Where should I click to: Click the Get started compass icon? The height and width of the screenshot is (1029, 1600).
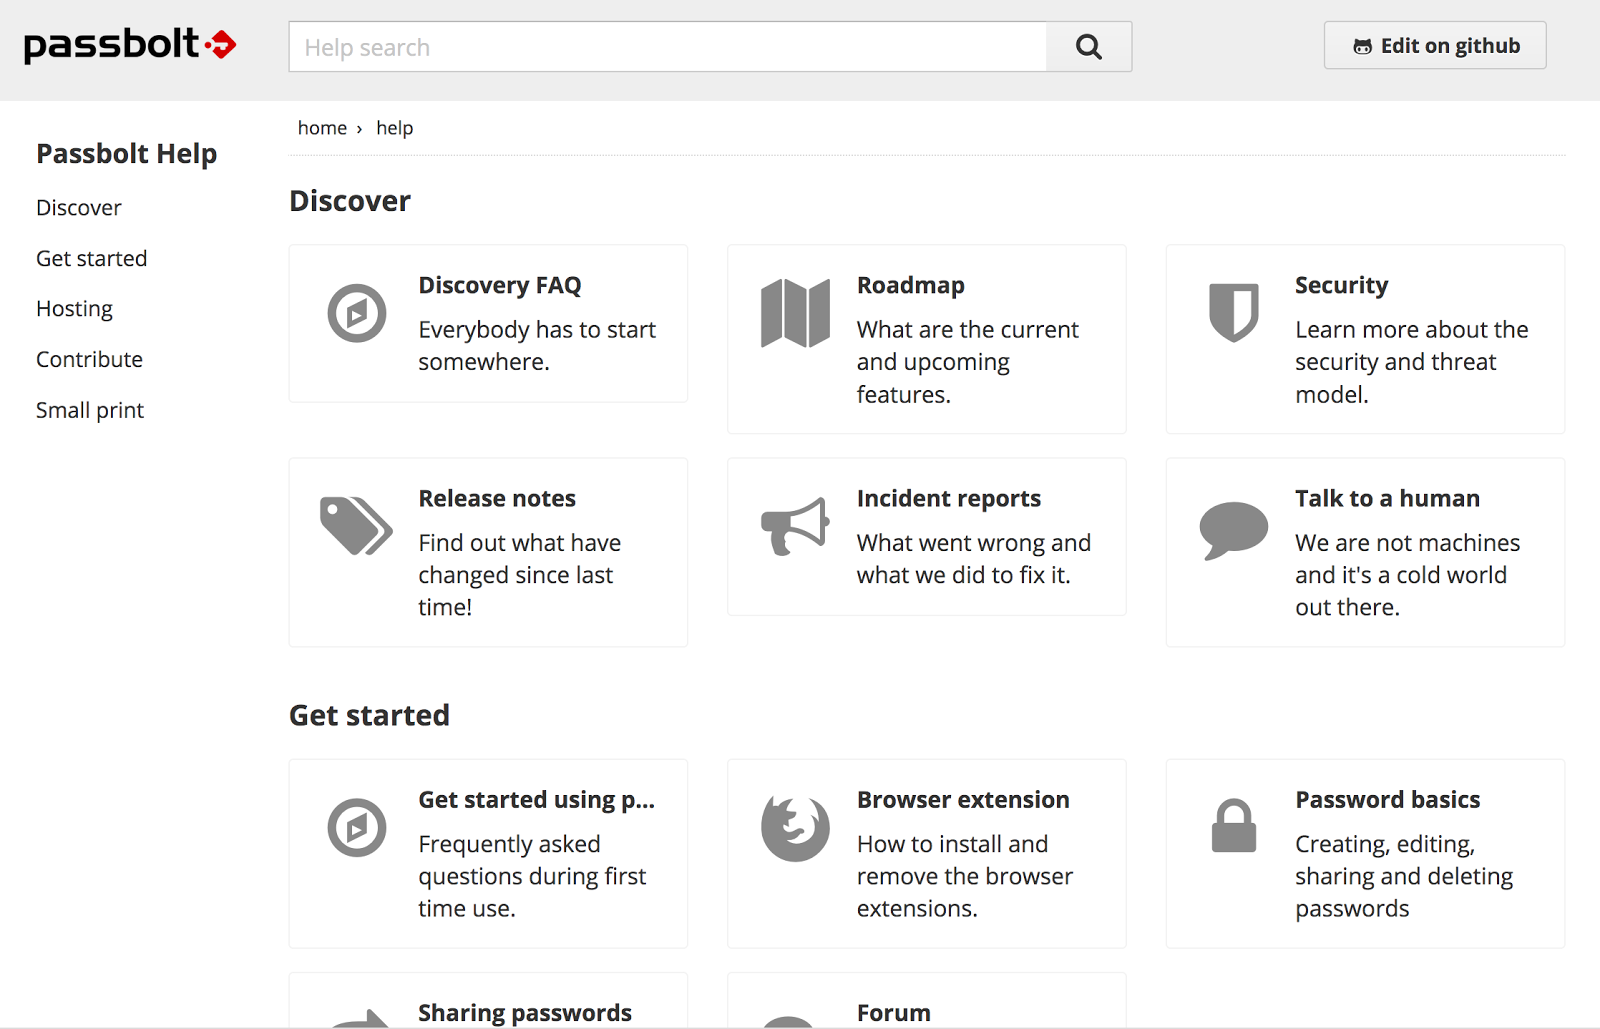357,828
